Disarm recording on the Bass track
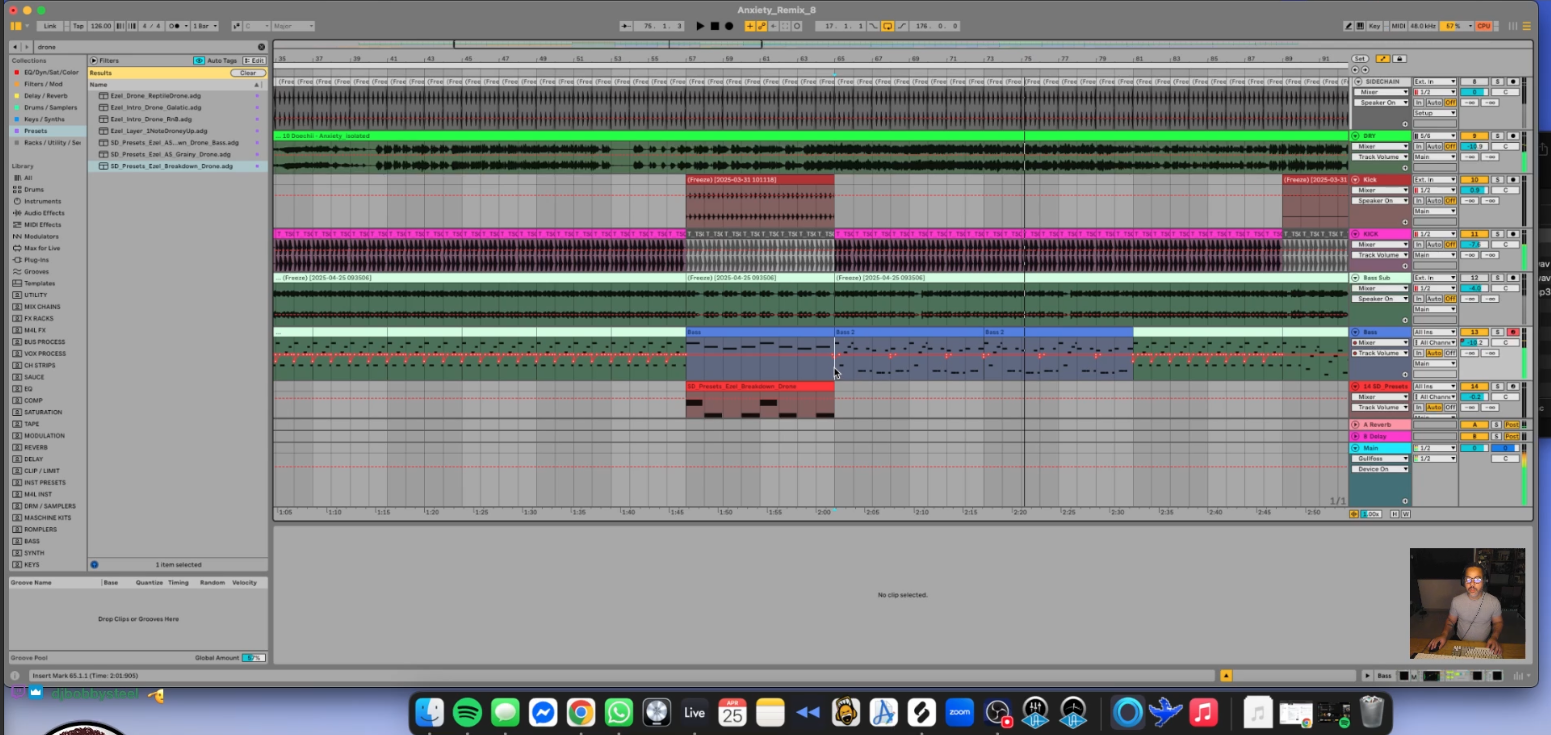 pyautogui.click(x=1512, y=332)
